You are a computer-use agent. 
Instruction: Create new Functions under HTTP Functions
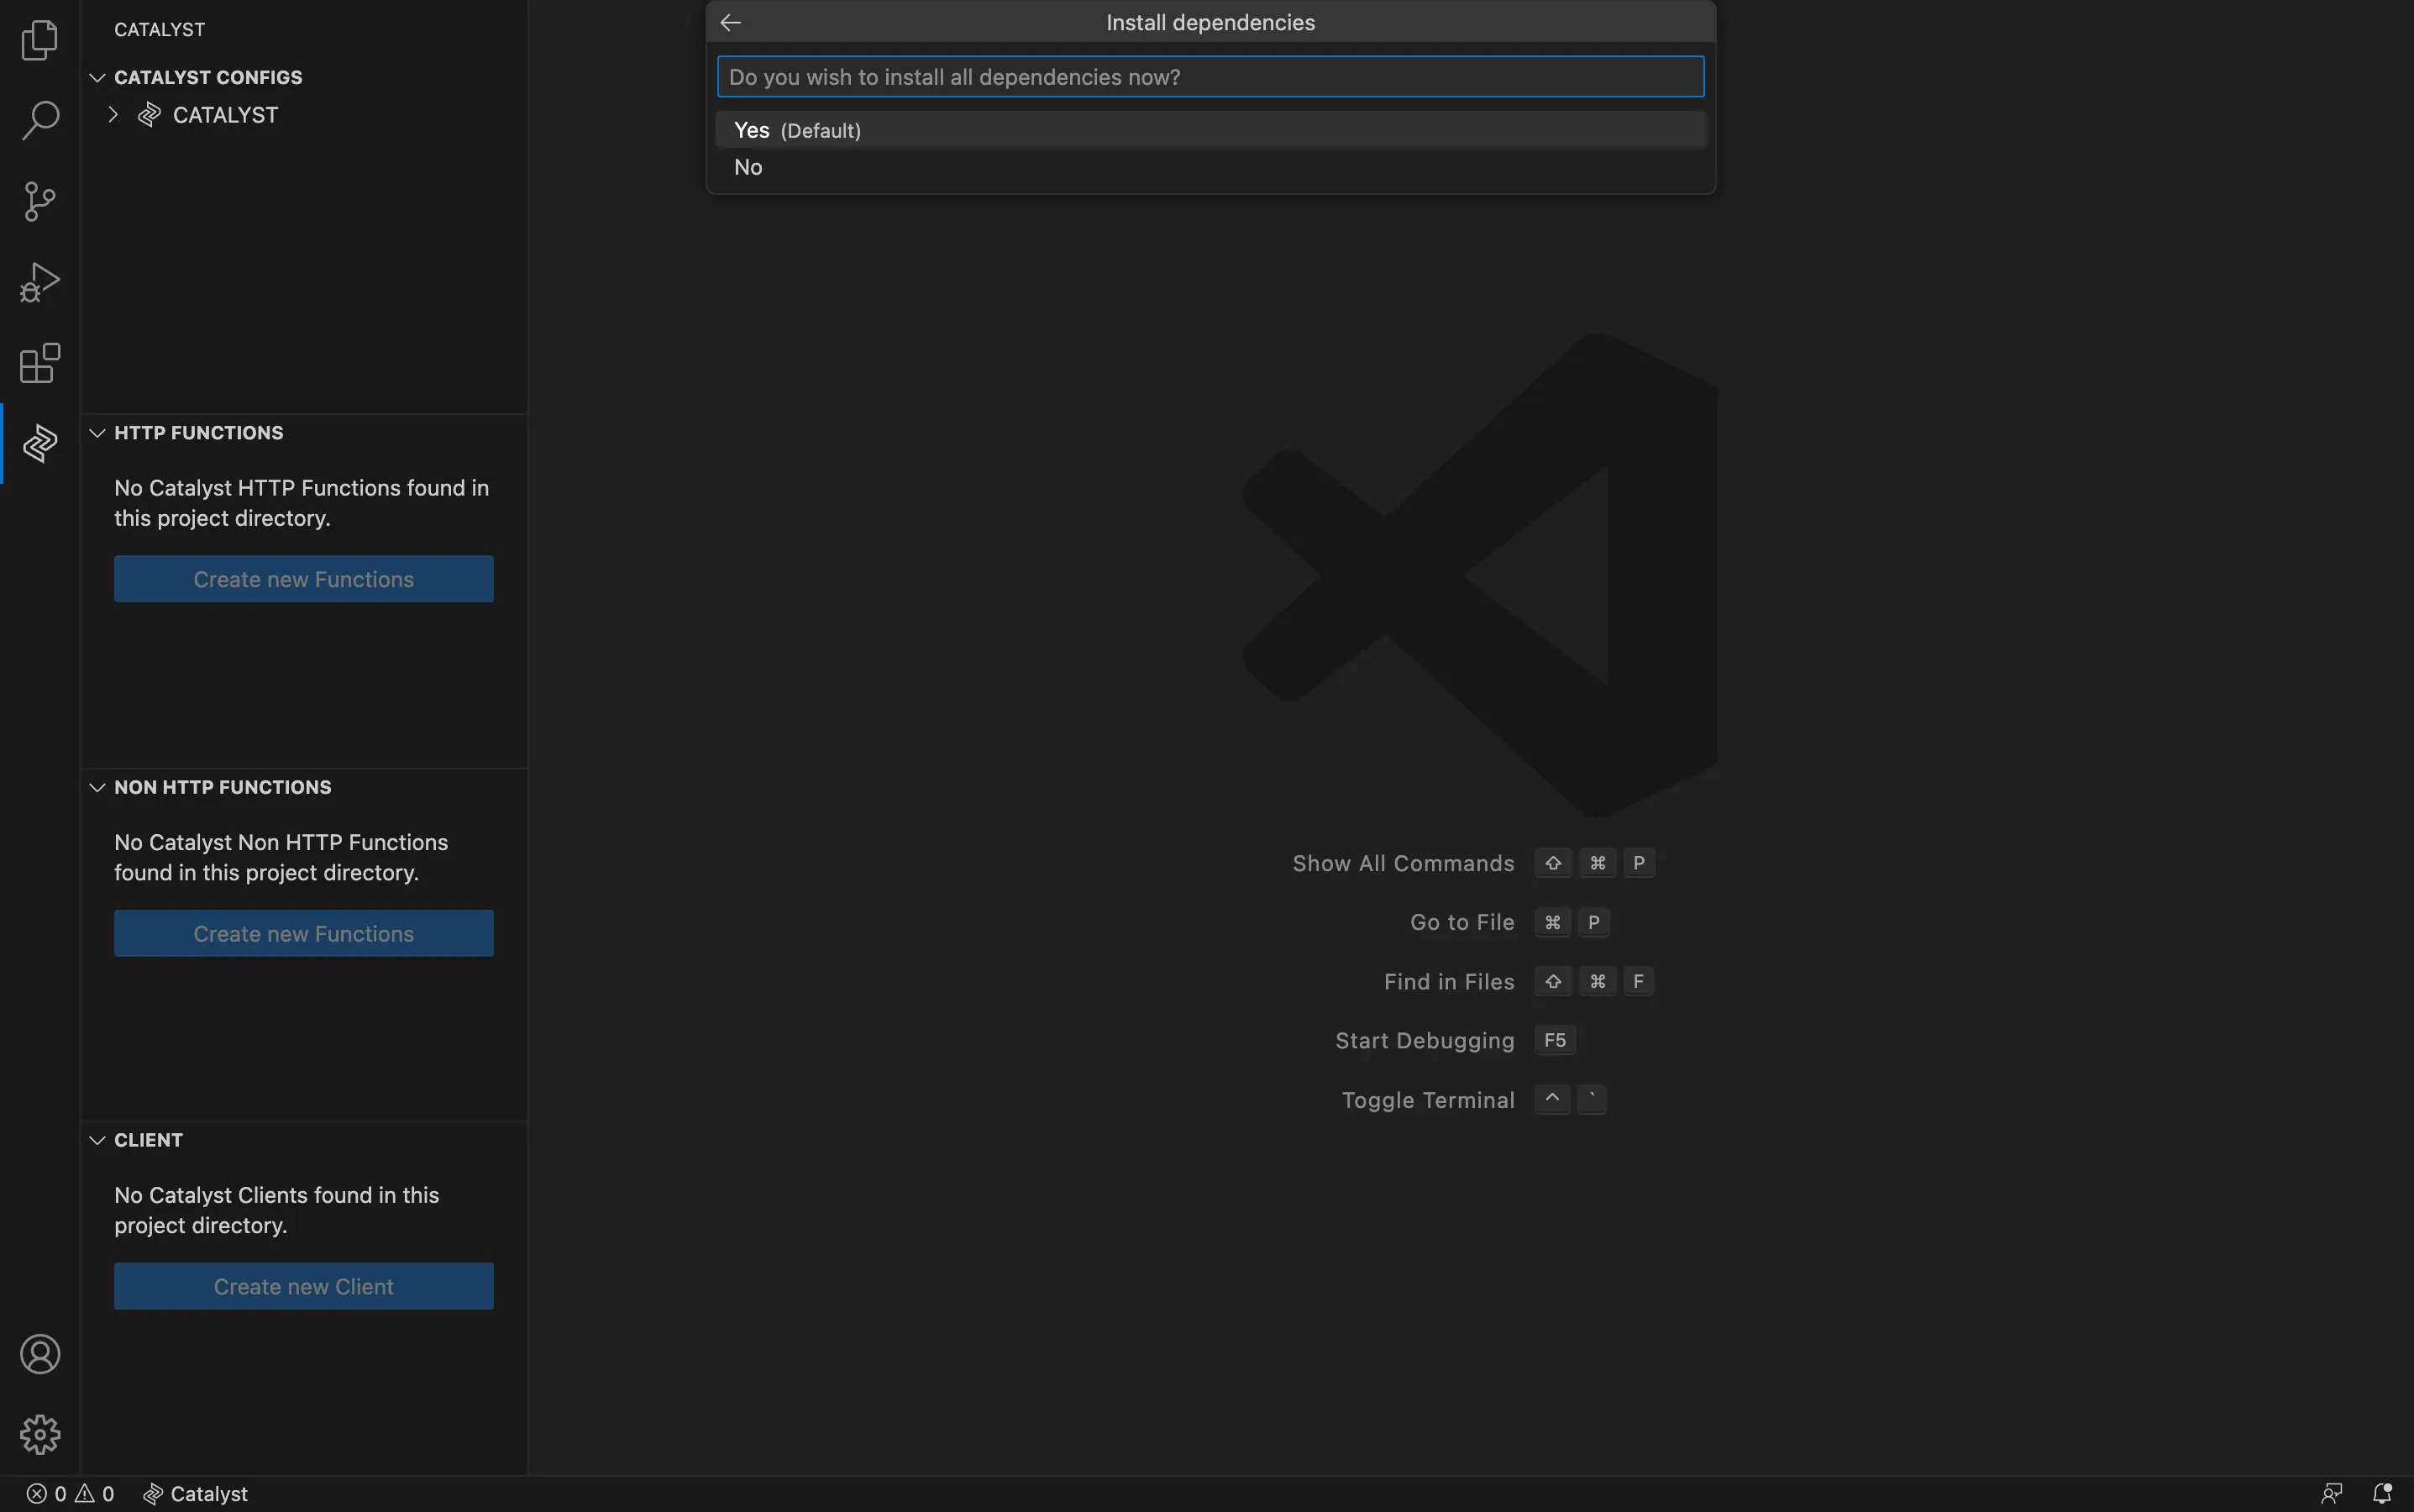coord(304,579)
